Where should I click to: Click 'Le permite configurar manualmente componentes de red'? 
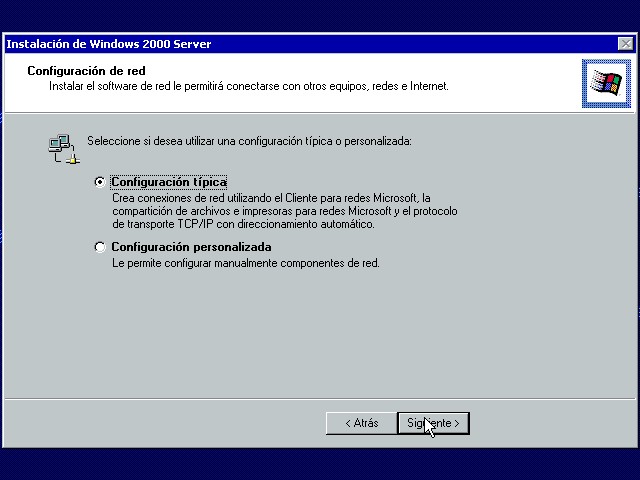point(246,263)
